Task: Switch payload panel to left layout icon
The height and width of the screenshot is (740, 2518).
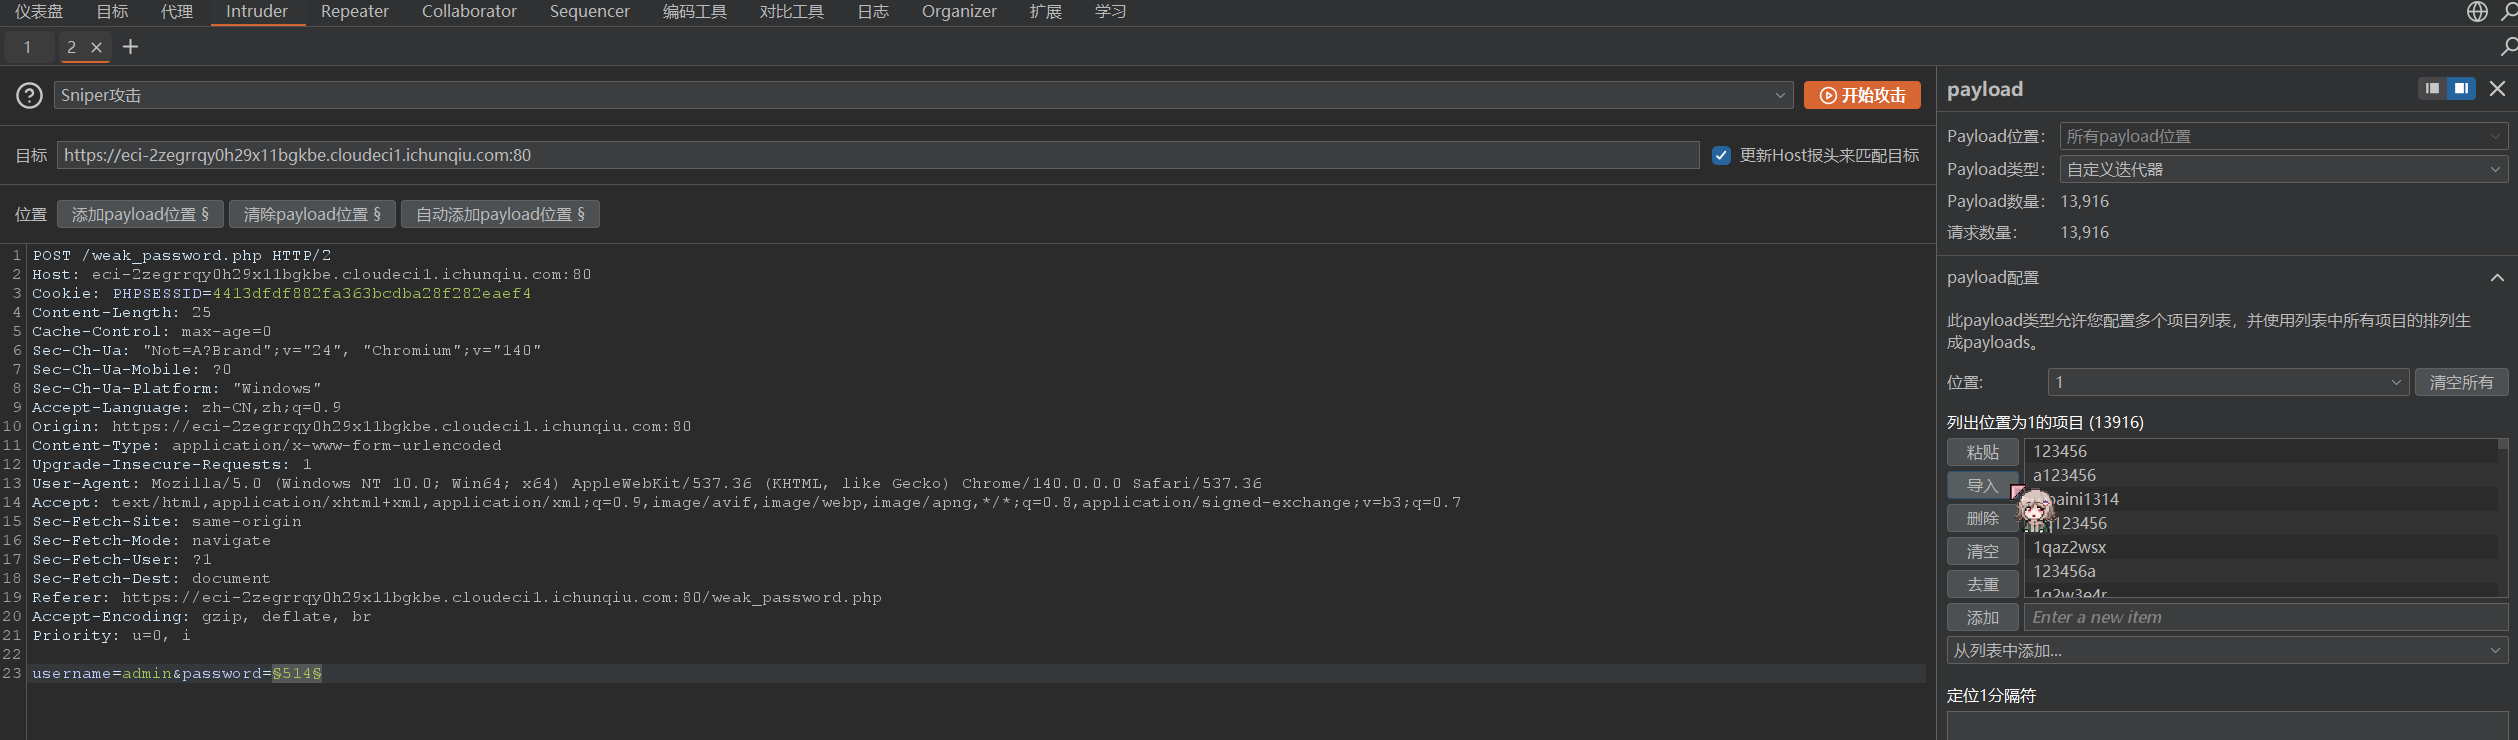Action: click(x=2432, y=89)
